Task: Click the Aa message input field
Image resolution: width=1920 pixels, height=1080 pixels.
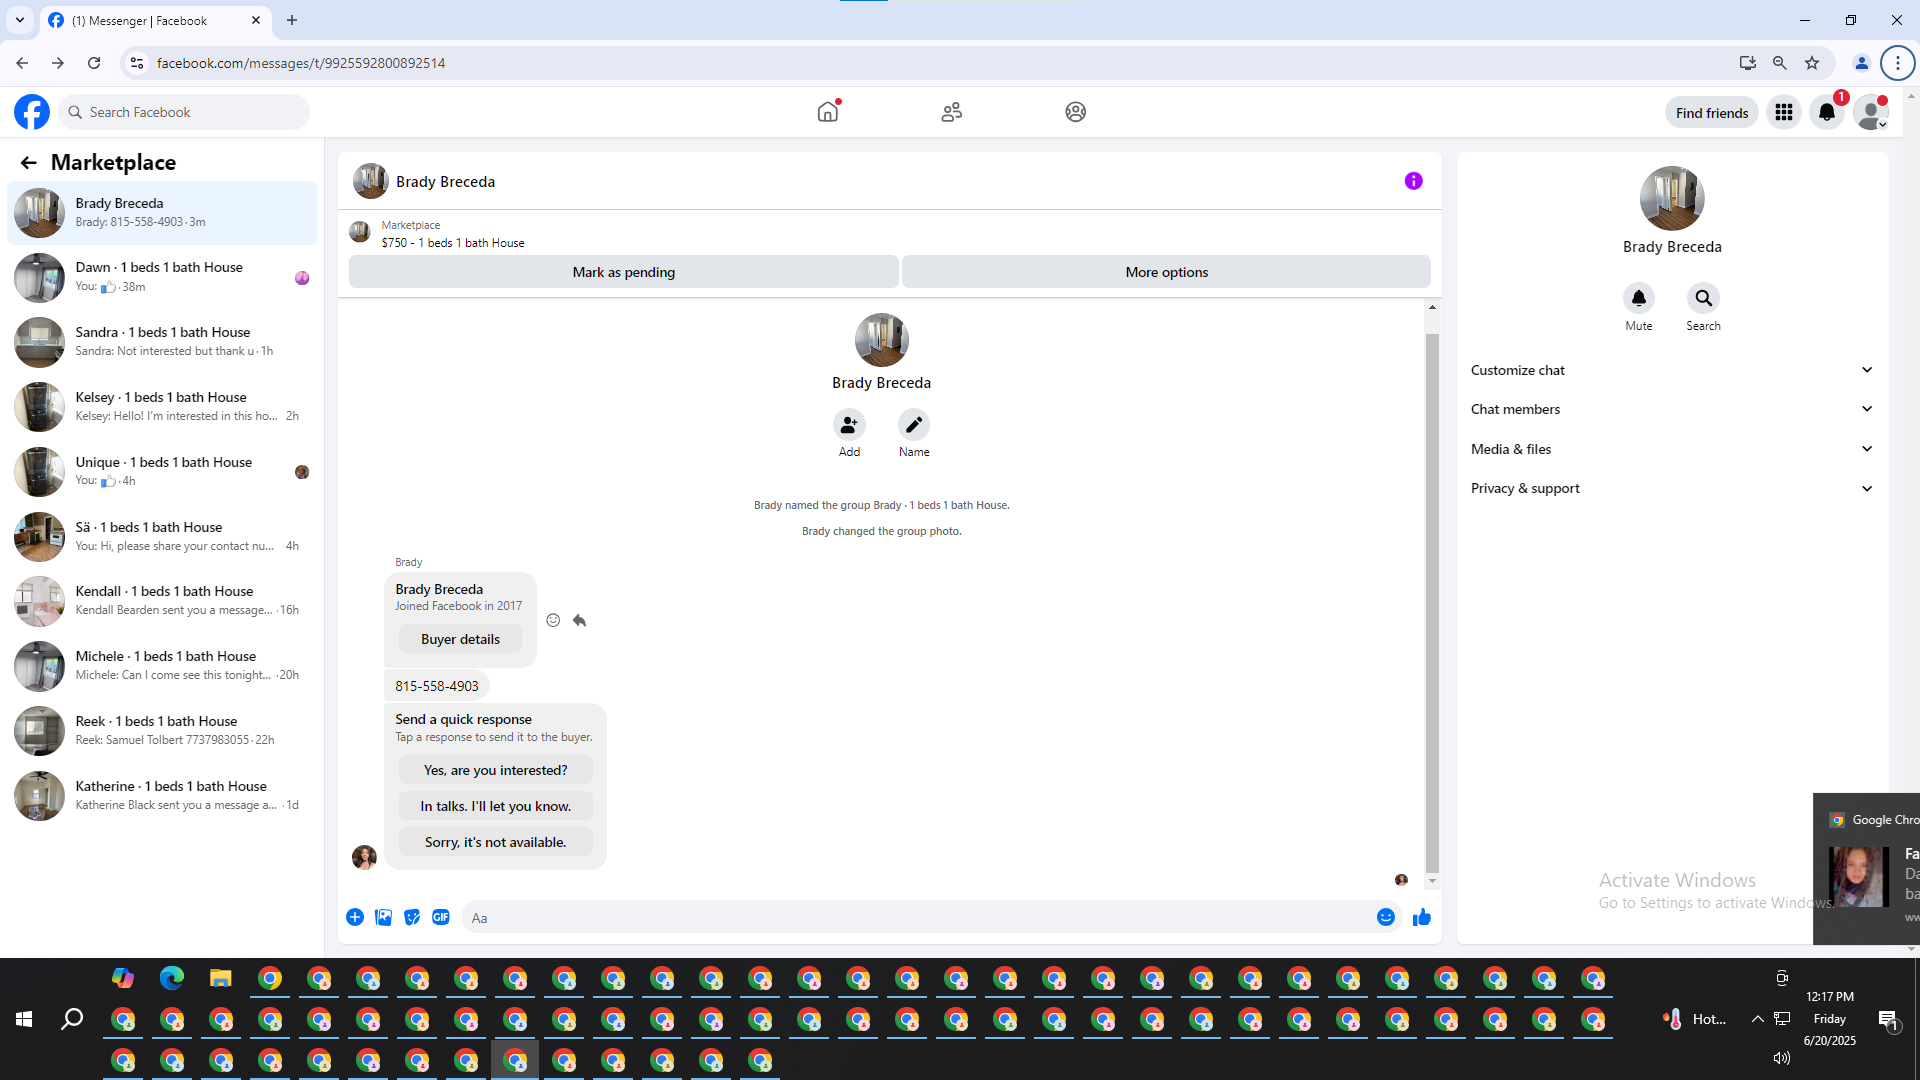Action: pyautogui.click(x=915, y=917)
